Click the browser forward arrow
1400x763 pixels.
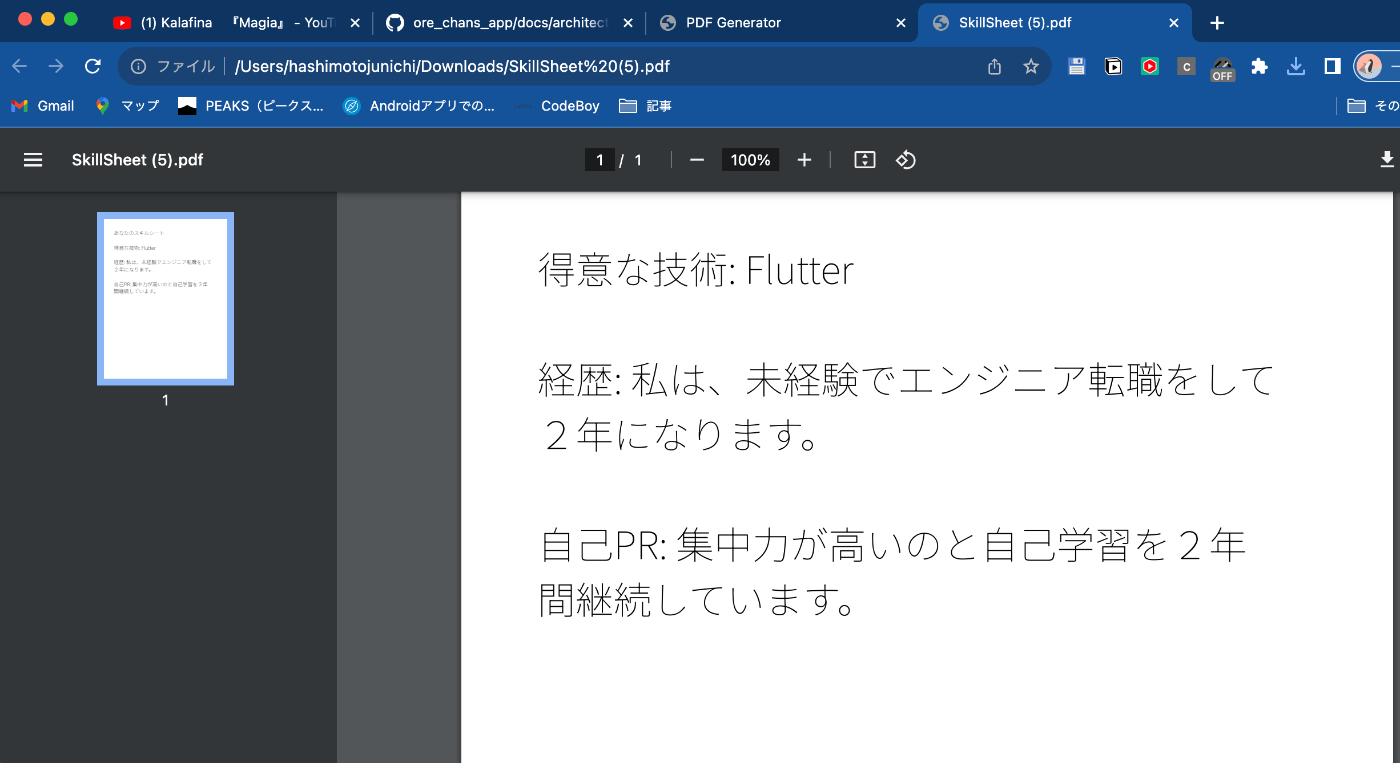pyautogui.click(x=56, y=66)
